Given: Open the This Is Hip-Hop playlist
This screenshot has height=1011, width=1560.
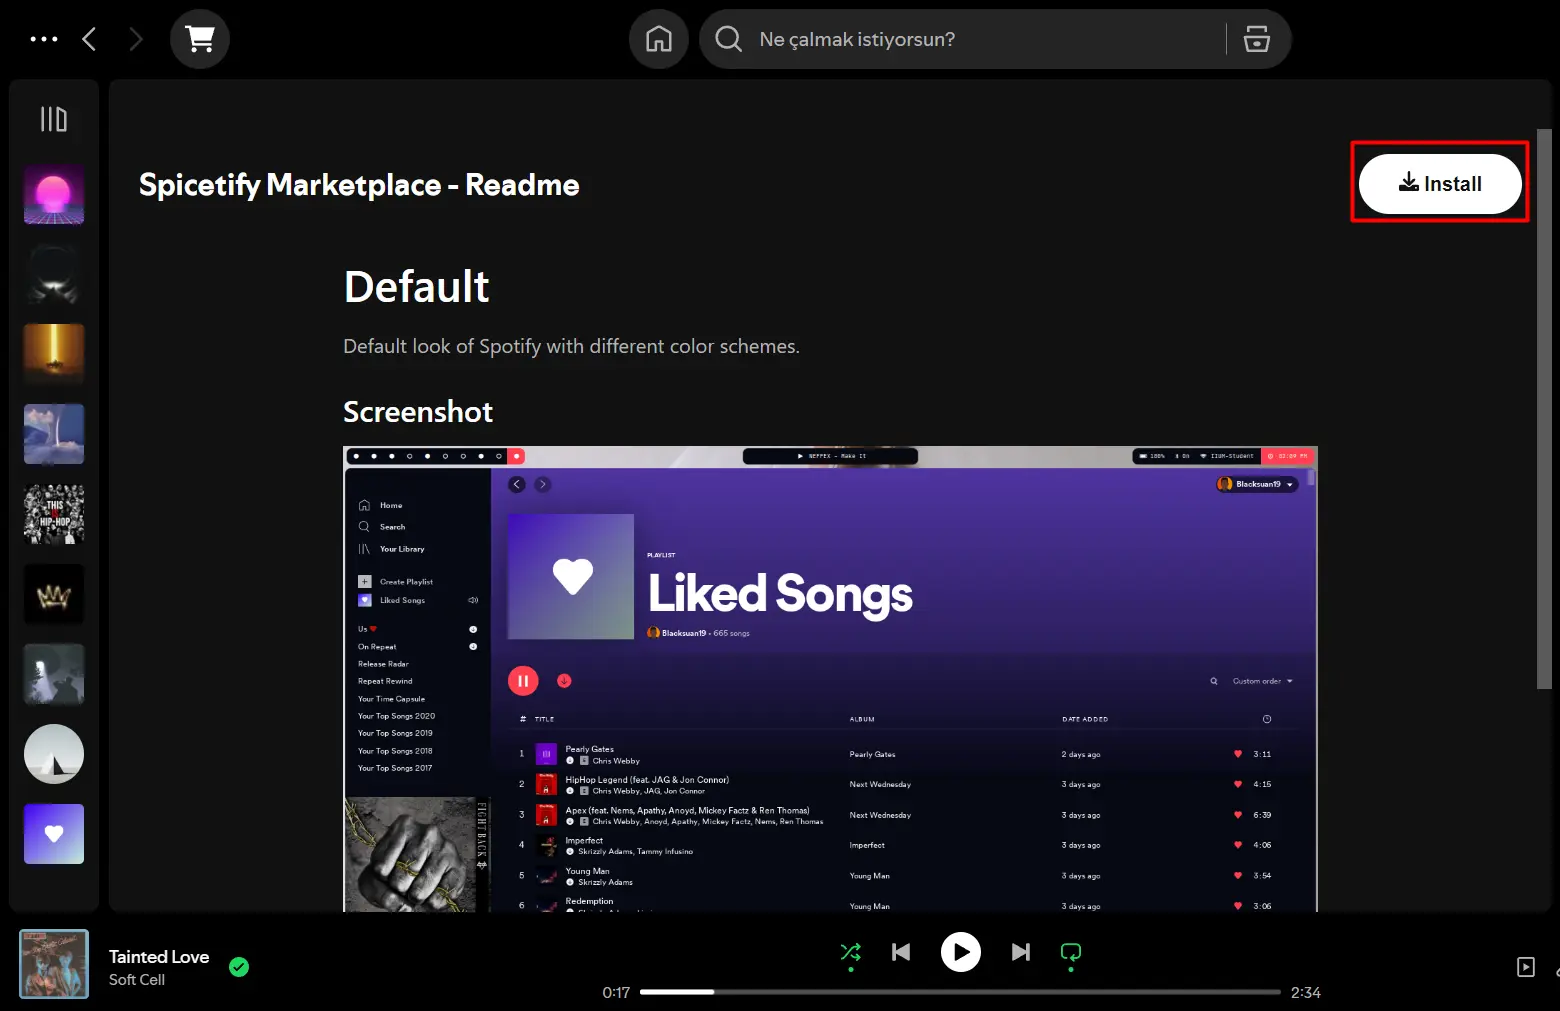Looking at the screenshot, I should (54, 514).
